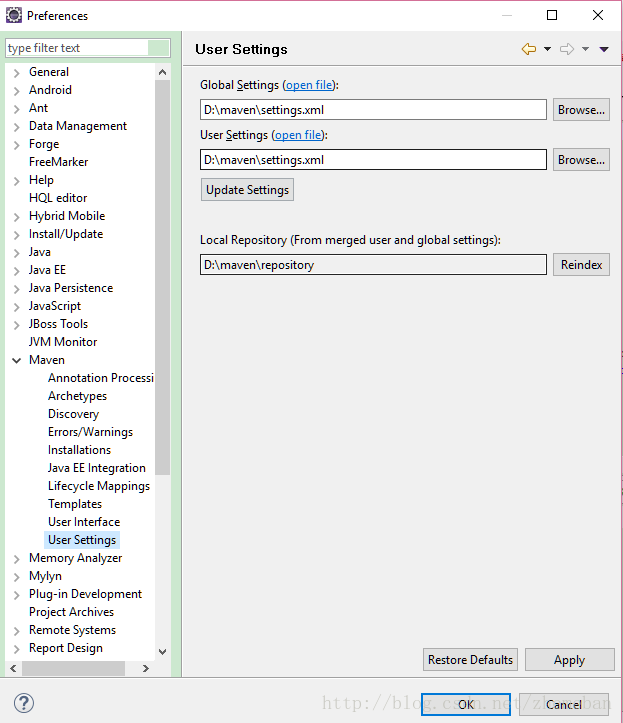Expand the General preferences node
The height and width of the screenshot is (723, 623).
(x=17, y=72)
